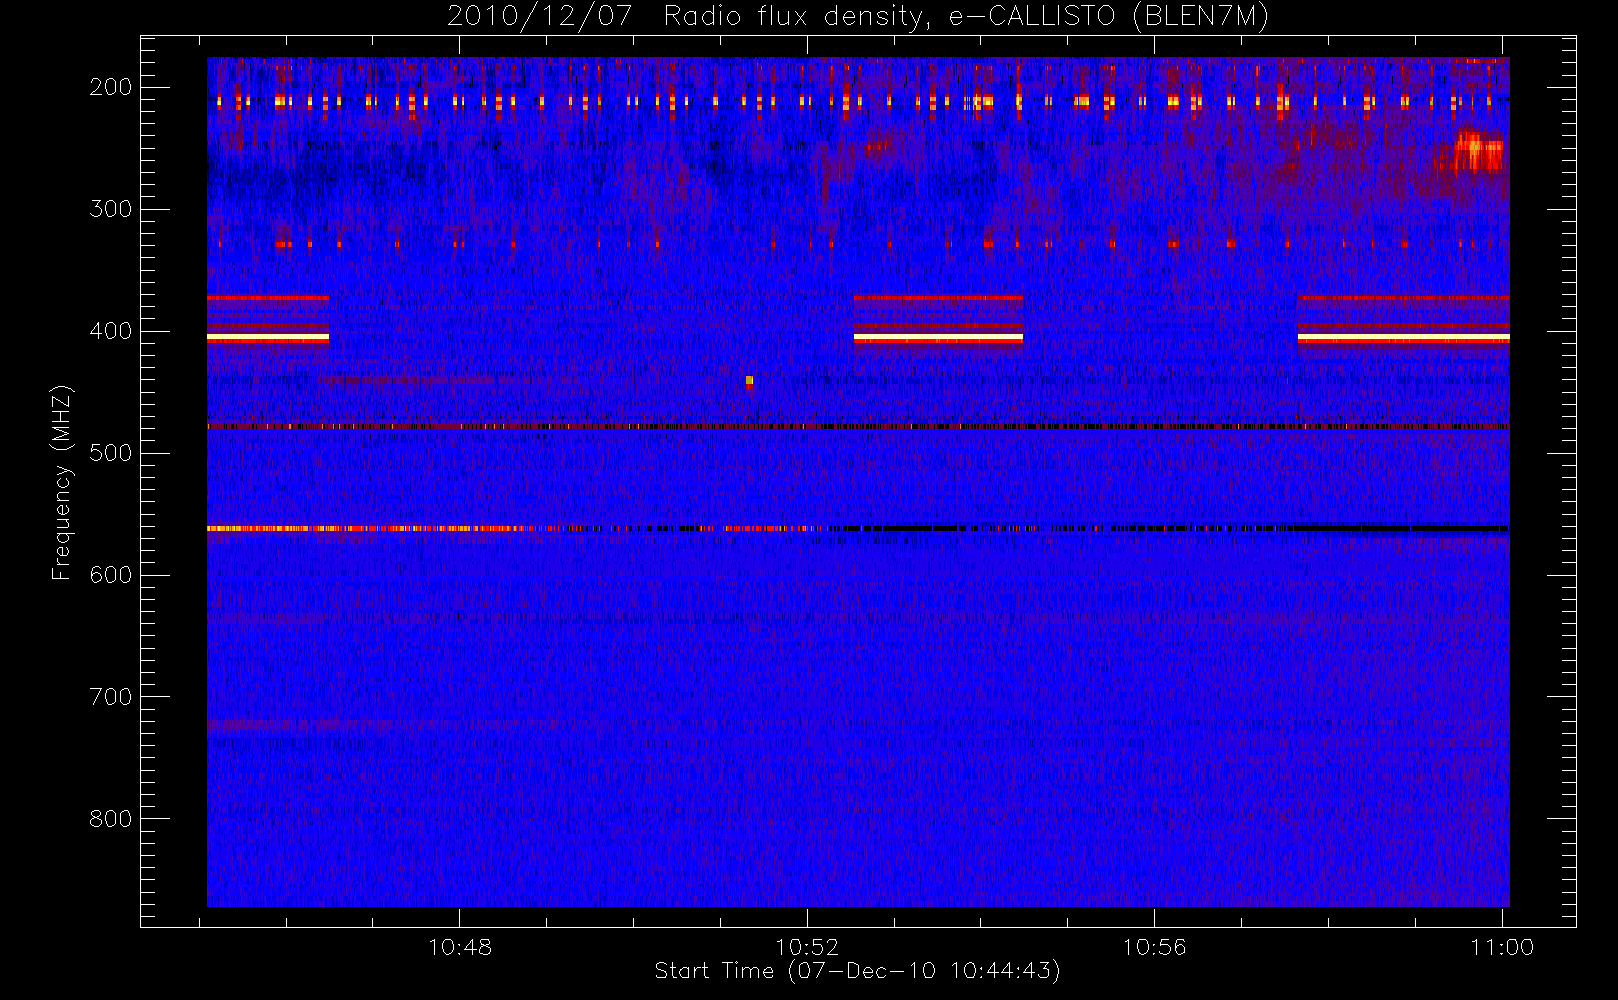Click the 700 frequency tick label
1618x1000 pixels.
(x=110, y=697)
